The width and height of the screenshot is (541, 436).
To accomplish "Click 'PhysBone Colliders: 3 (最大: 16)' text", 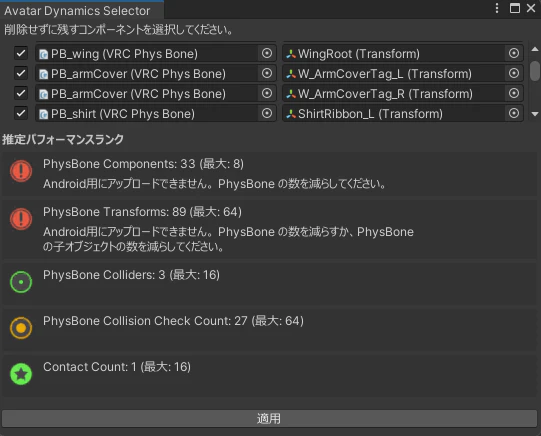I will point(131,275).
